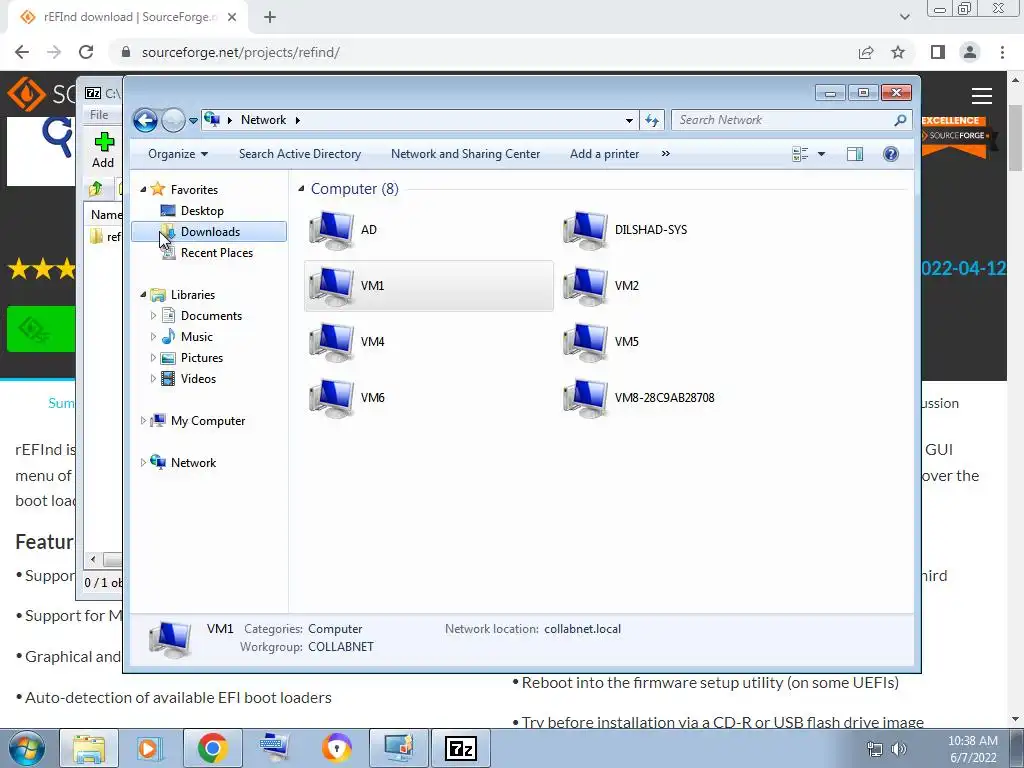Select Desktop in Favorites
1024x768 pixels.
pyautogui.click(x=202, y=211)
